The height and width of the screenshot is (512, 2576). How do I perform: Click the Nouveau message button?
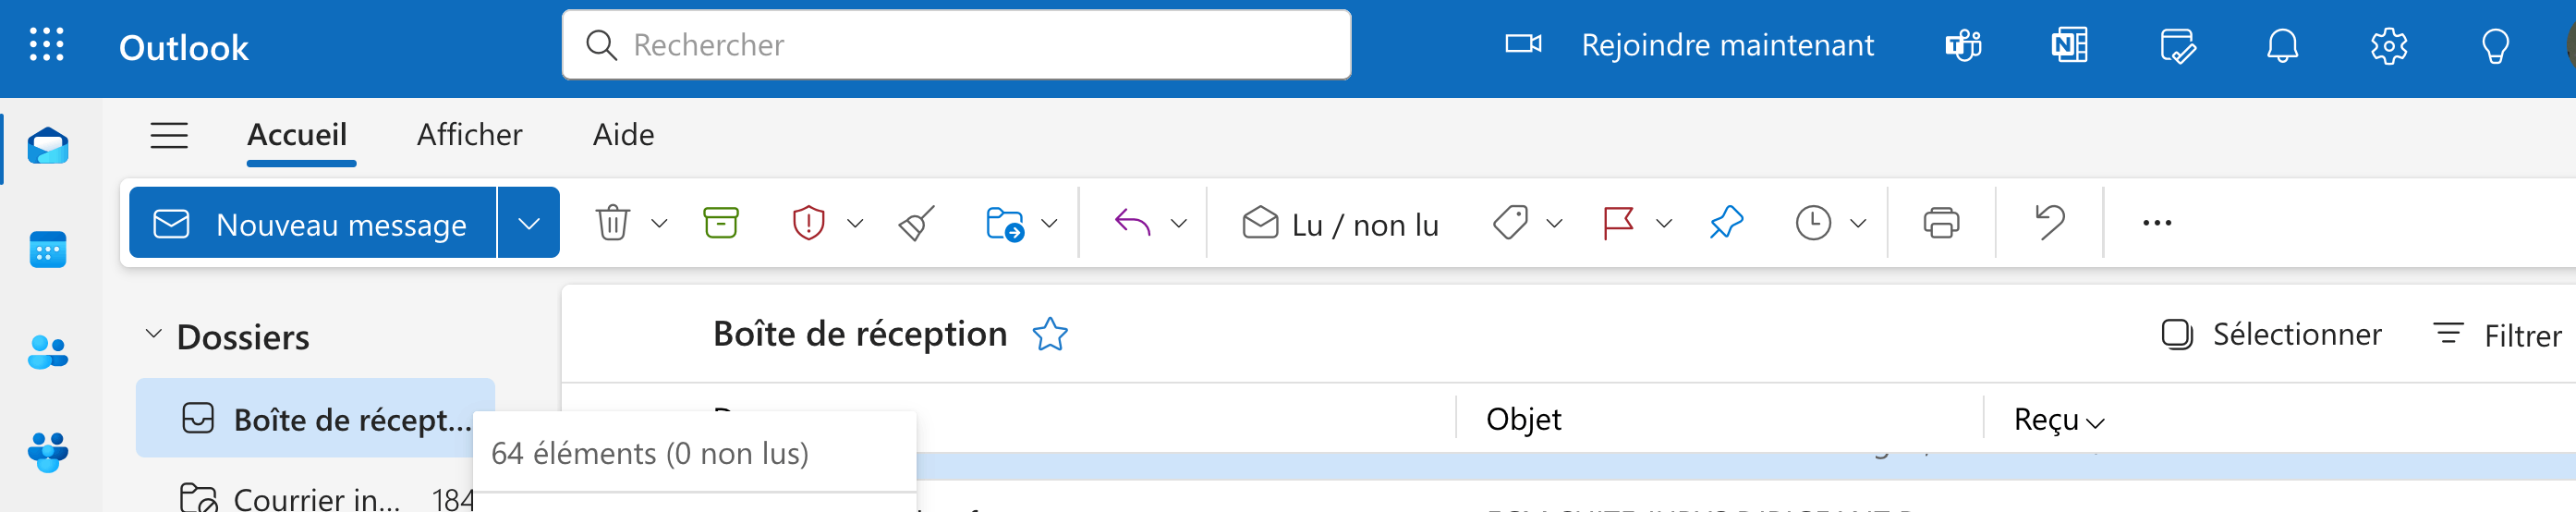[x=312, y=223]
